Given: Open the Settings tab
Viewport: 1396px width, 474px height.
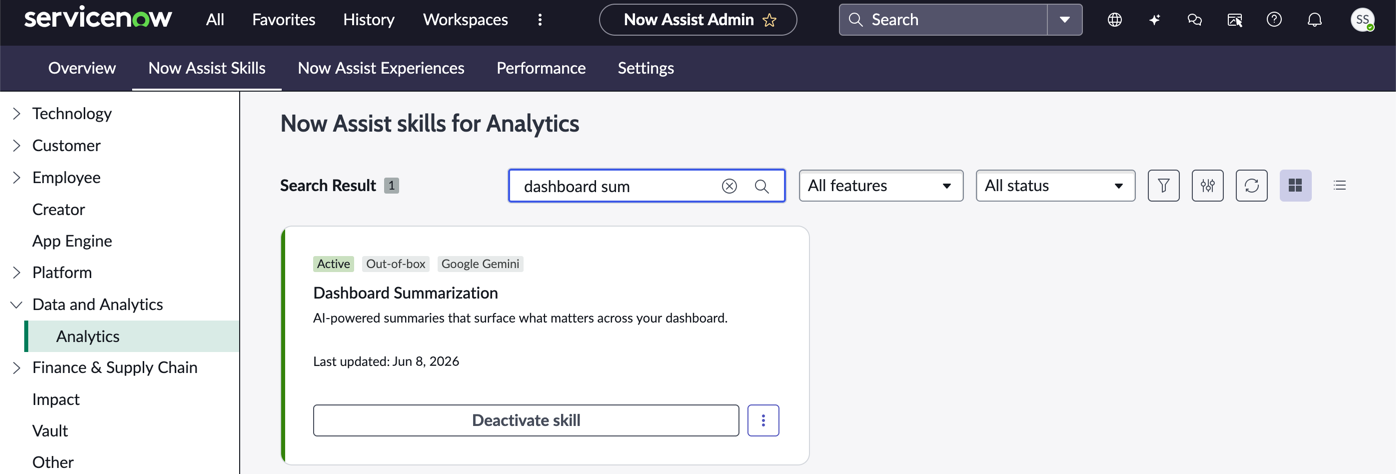Looking at the screenshot, I should tap(646, 68).
